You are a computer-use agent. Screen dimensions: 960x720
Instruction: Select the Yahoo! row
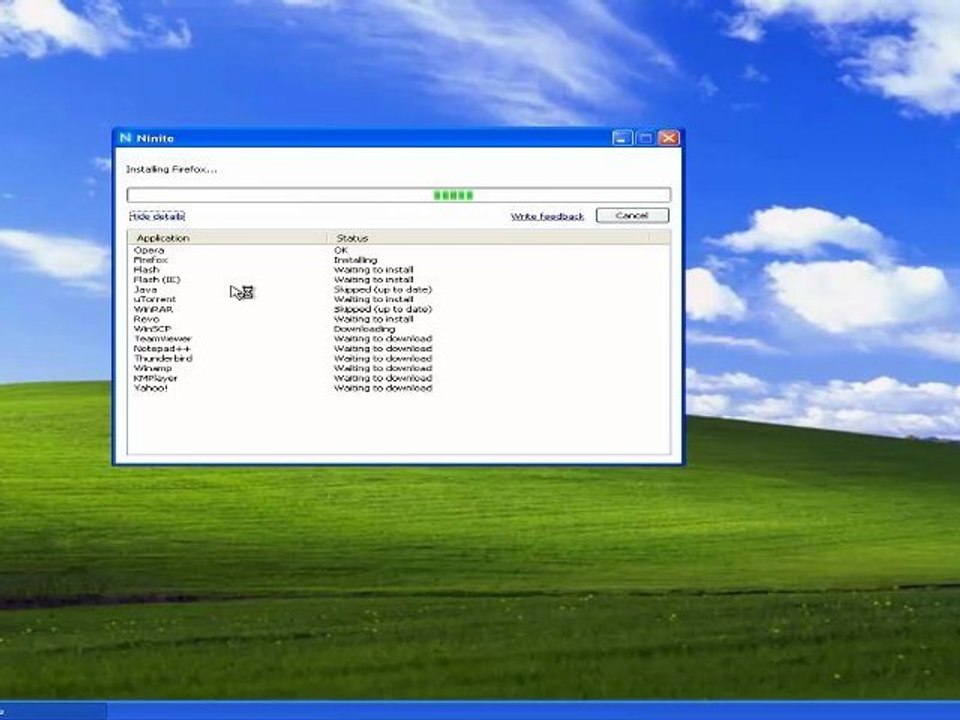(x=399, y=388)
